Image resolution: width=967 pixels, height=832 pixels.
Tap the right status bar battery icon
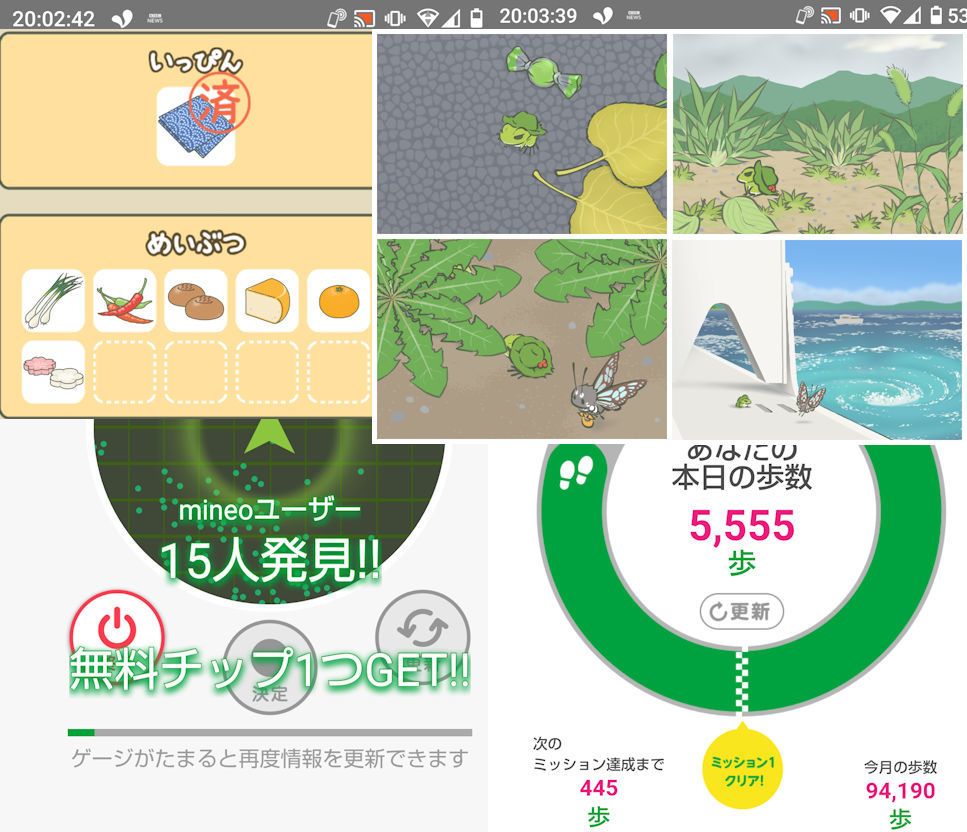936,15
